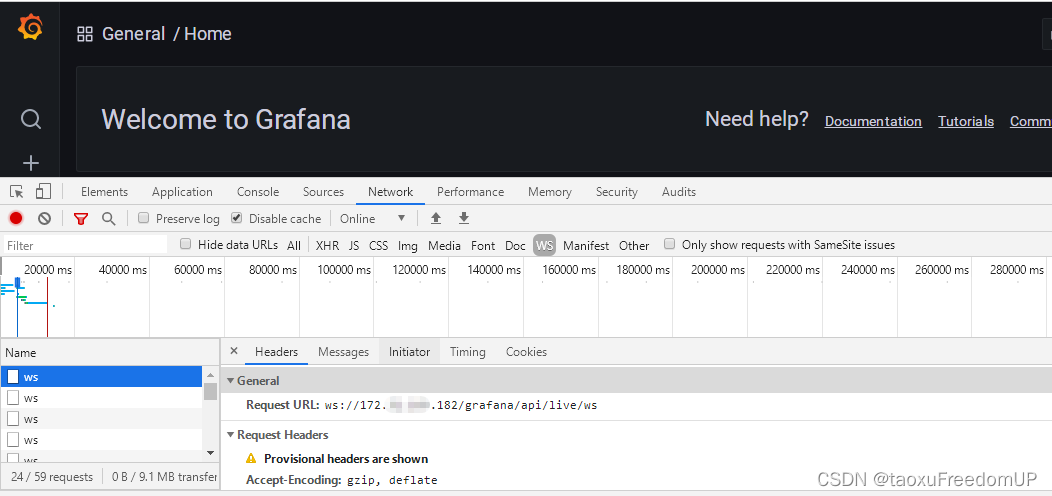The height and width of the screenshot is (496, 1052).
Task: Filter requests by All types
Action: pos(294,246)
